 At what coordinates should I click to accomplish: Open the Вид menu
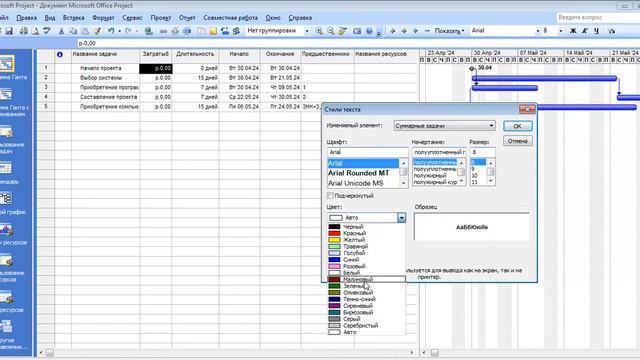coord(50,18)
